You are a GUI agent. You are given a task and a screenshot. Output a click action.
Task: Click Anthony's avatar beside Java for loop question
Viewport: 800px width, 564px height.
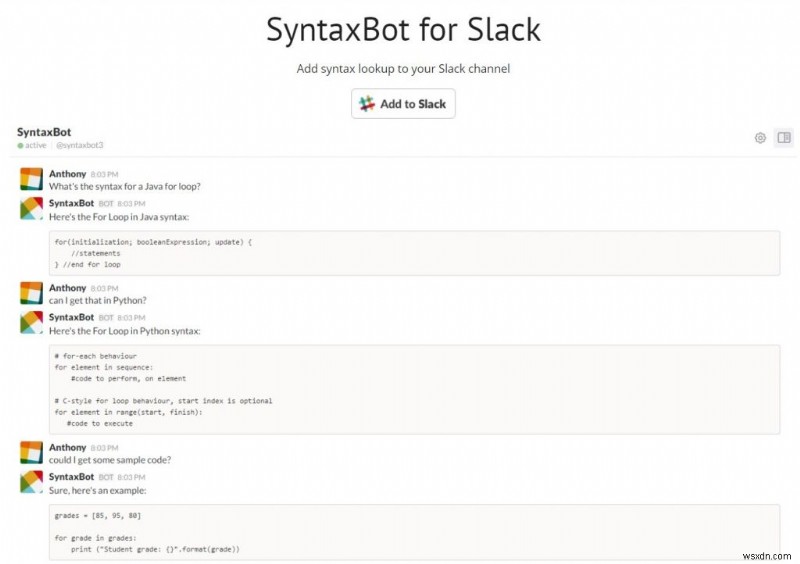[31, 179]
